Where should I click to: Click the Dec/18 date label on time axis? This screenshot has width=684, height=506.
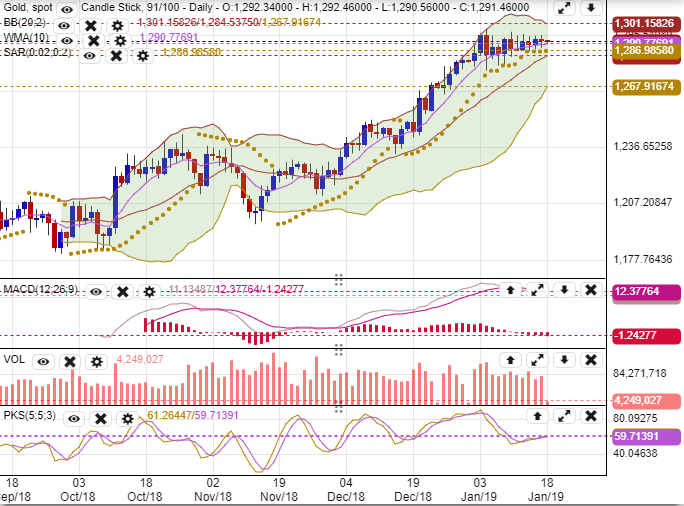pos(347,496)
